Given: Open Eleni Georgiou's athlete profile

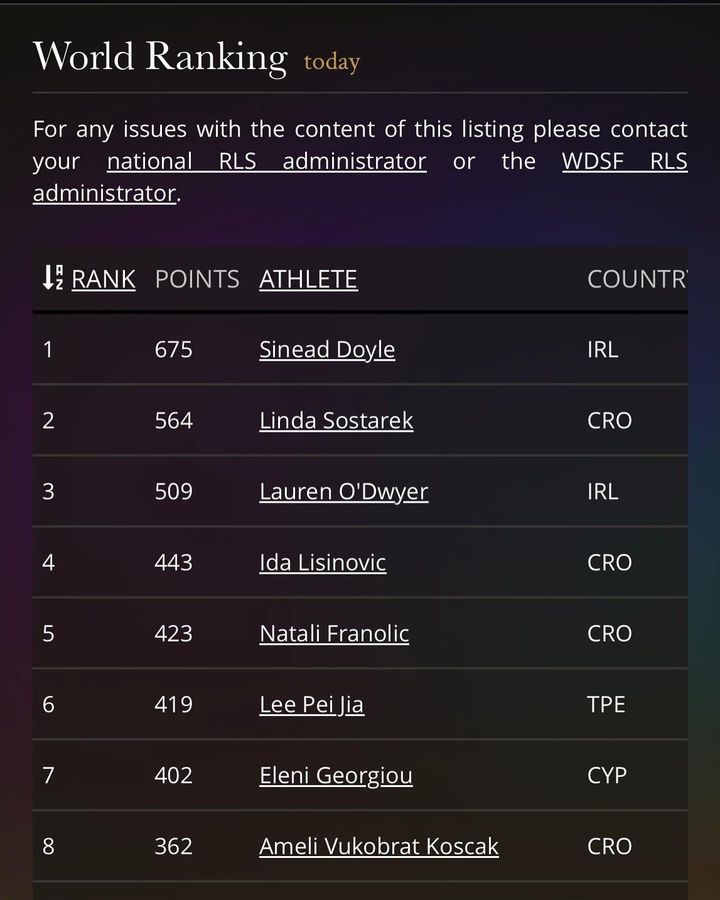Looking at the screenshot, I should [x=335, y=776].
